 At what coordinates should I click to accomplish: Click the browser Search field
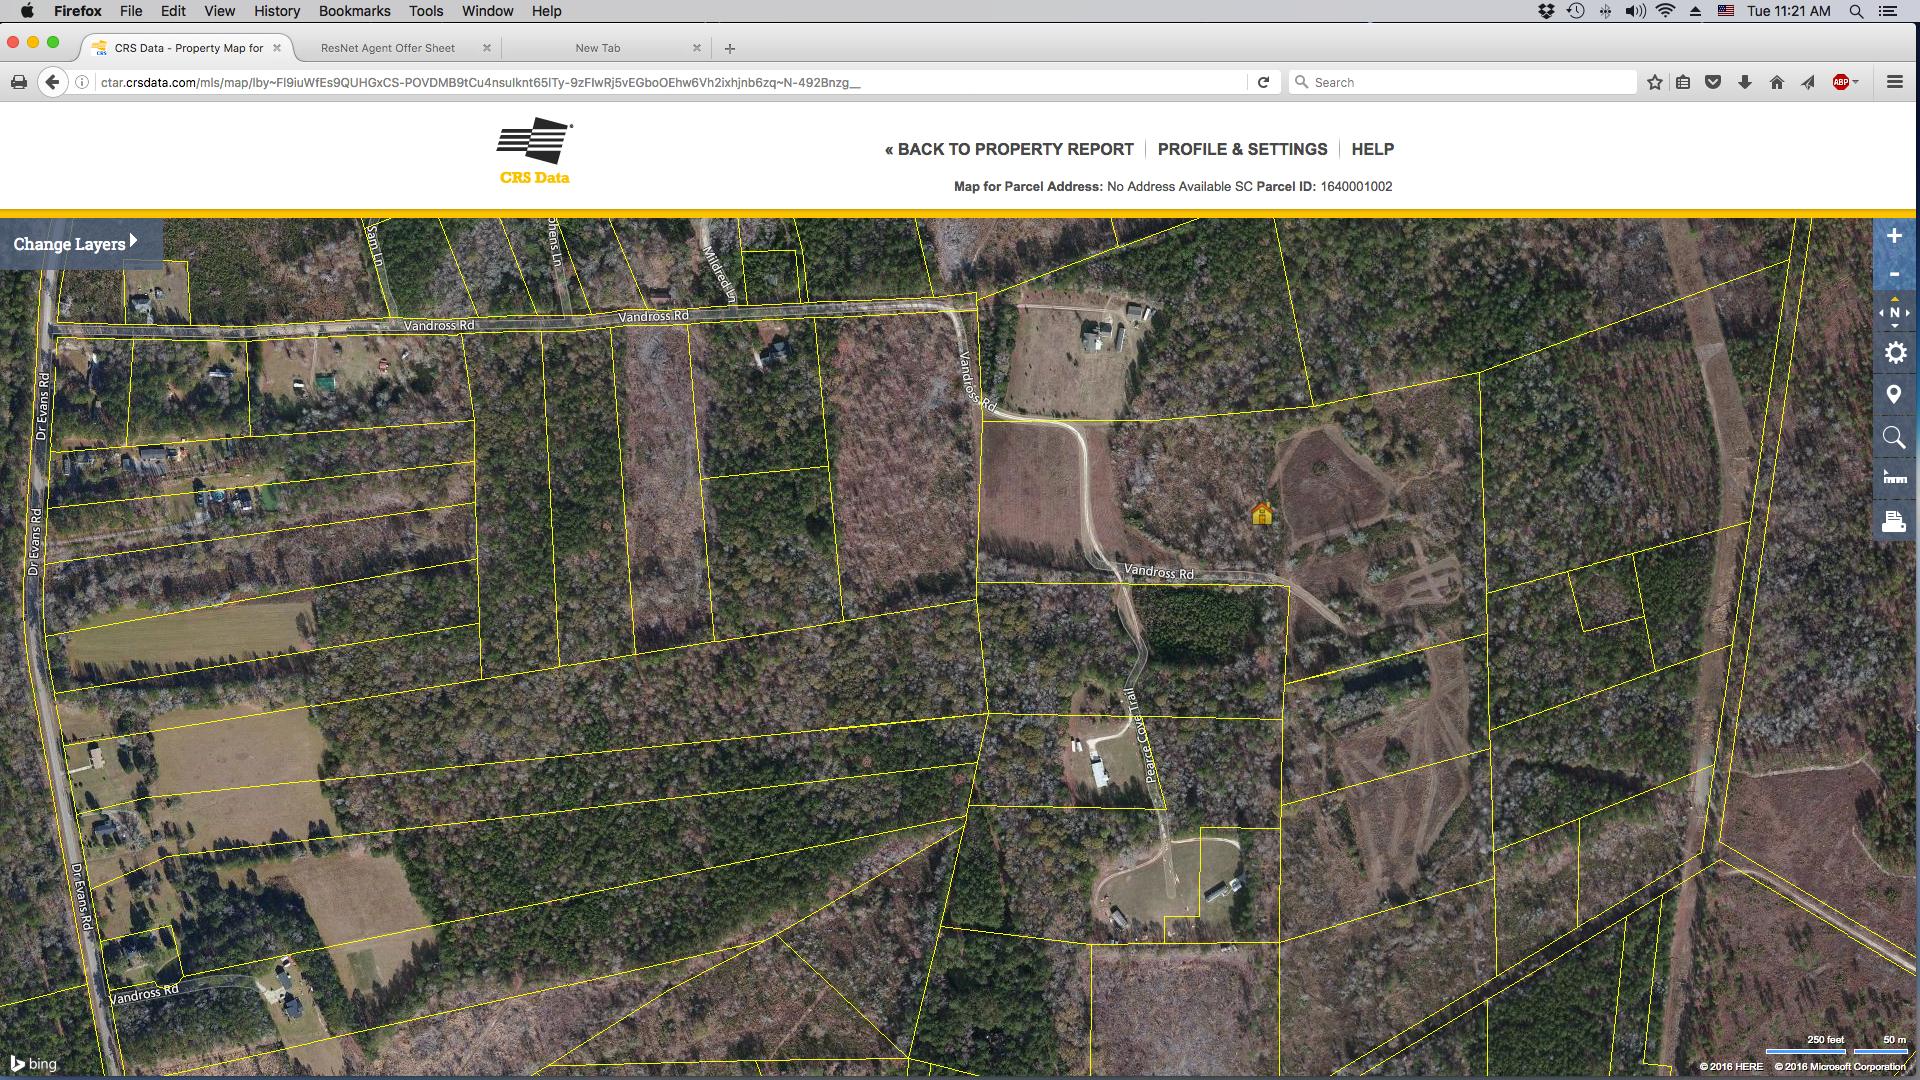tap(1462, 82)
